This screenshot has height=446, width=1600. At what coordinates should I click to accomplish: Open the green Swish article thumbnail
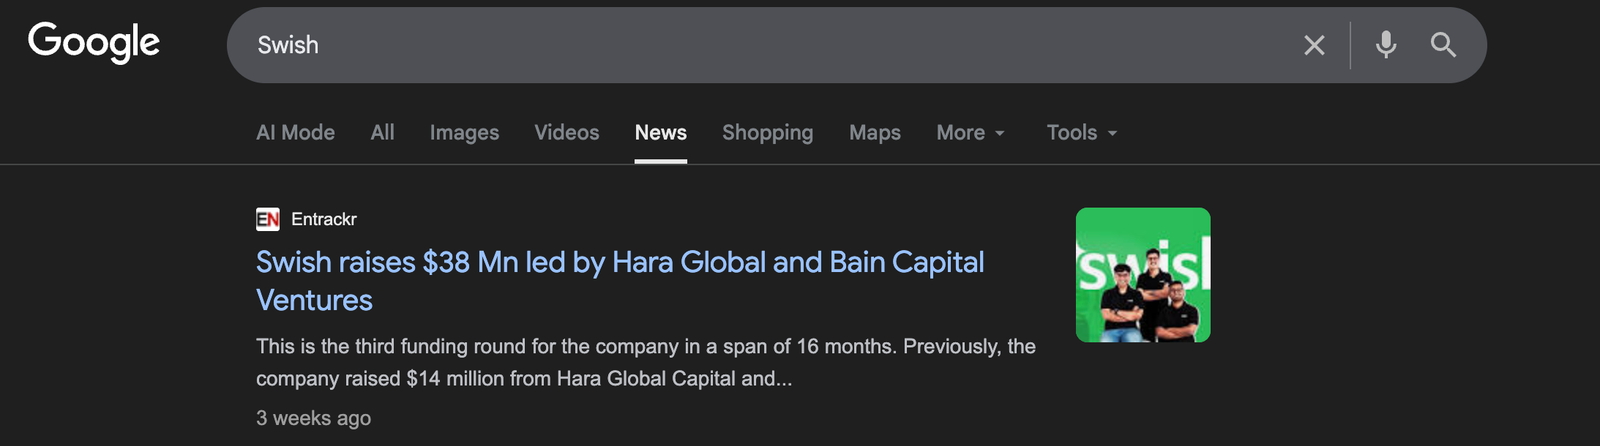(x=1143, y=275)
